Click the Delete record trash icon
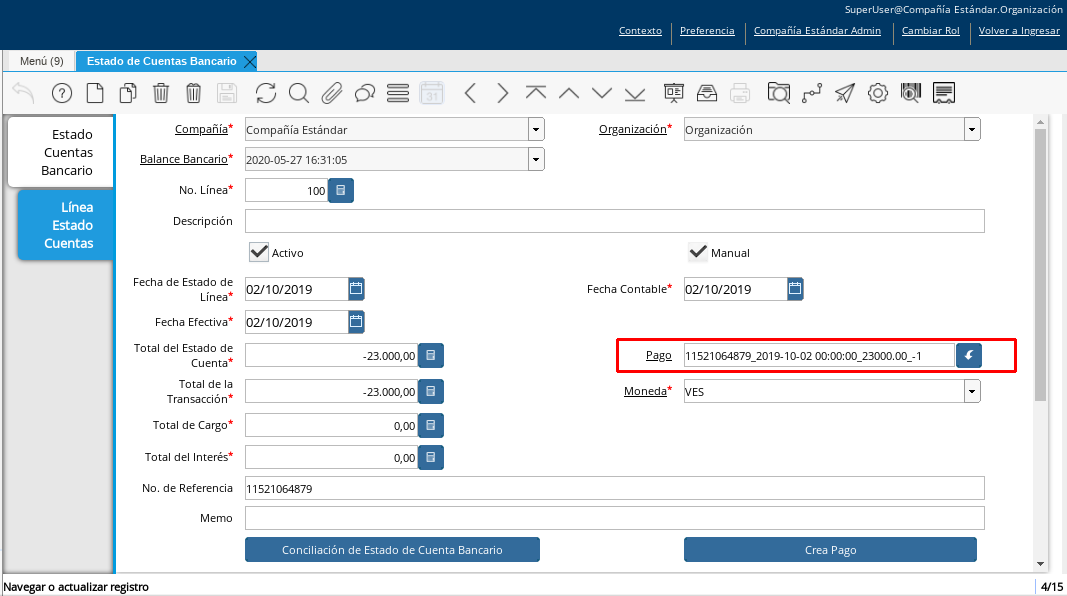Screen dimensions: 1067x596 coord(161,93)
